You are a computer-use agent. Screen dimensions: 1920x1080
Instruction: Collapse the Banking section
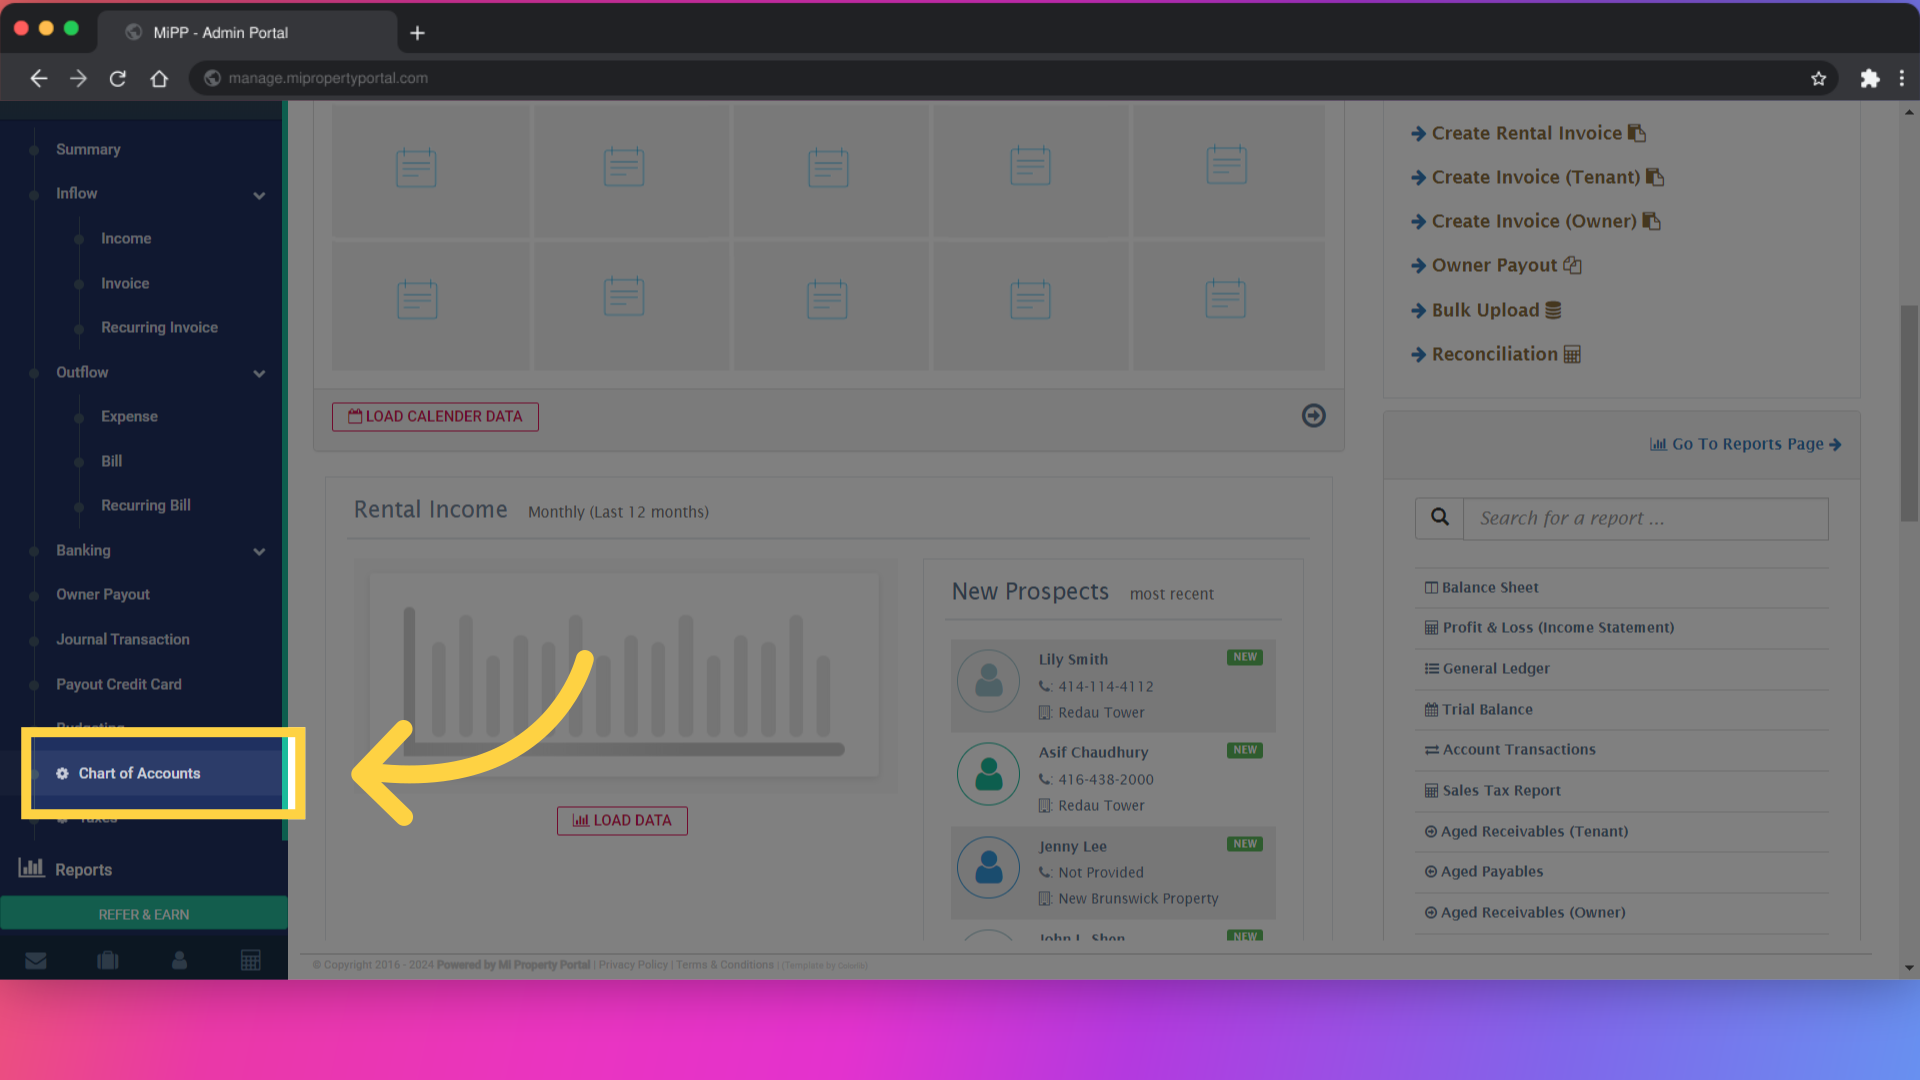259,551
